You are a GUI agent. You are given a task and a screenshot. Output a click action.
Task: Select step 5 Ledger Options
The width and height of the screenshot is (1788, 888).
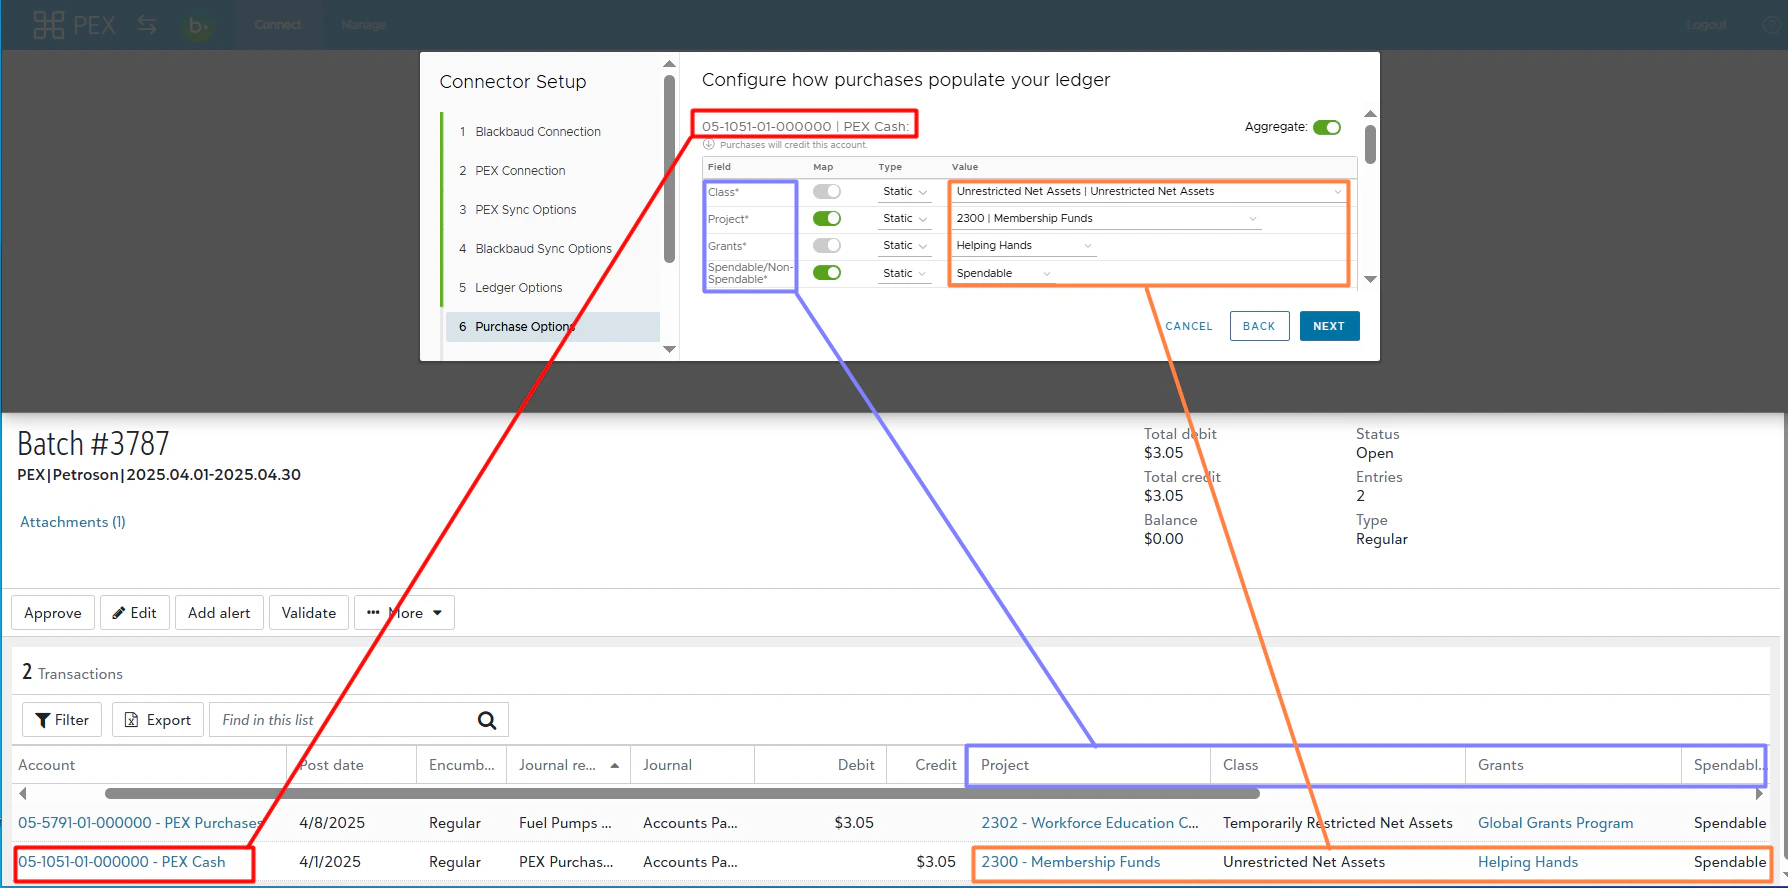511,288
